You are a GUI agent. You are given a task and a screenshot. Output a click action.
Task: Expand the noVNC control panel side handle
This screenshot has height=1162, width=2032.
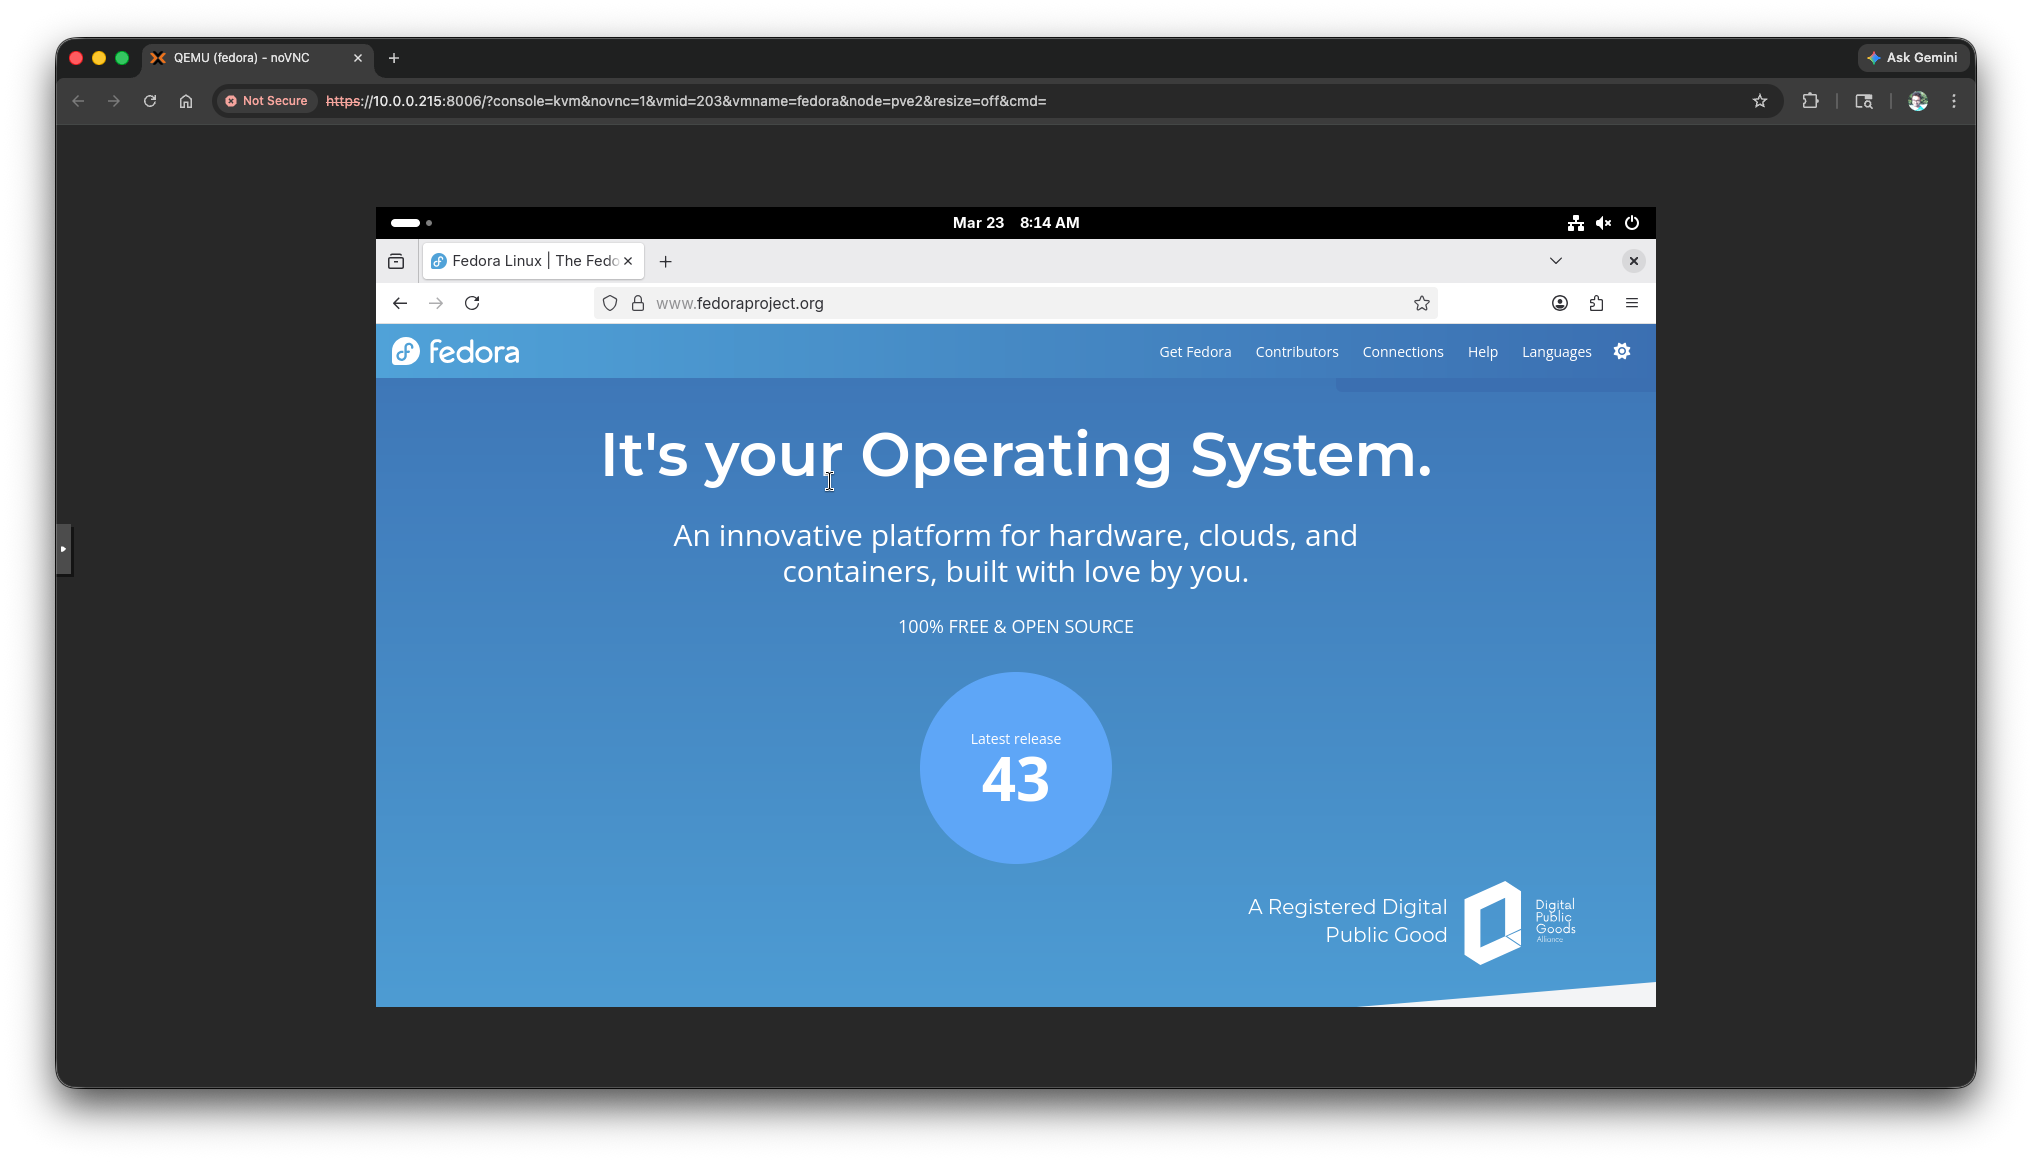64,549
